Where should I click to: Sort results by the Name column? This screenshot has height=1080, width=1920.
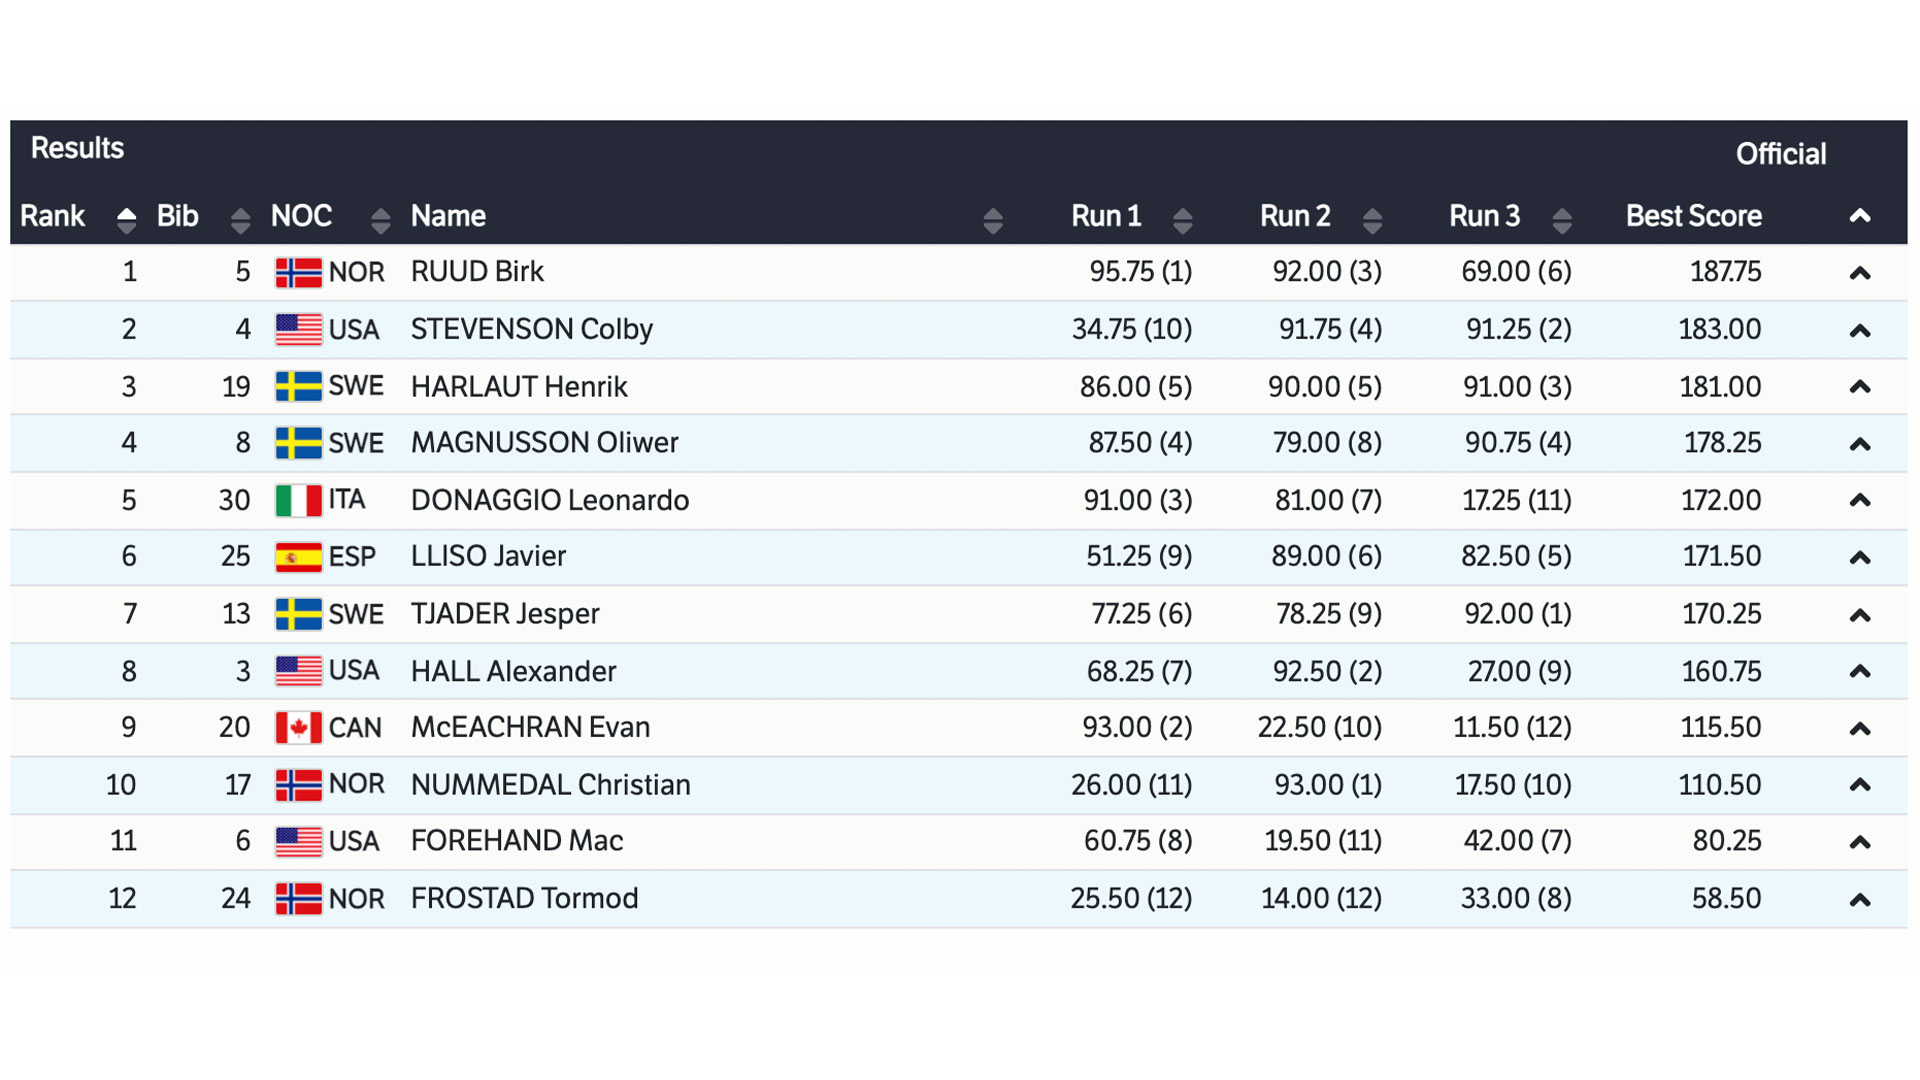pos(992,220)
